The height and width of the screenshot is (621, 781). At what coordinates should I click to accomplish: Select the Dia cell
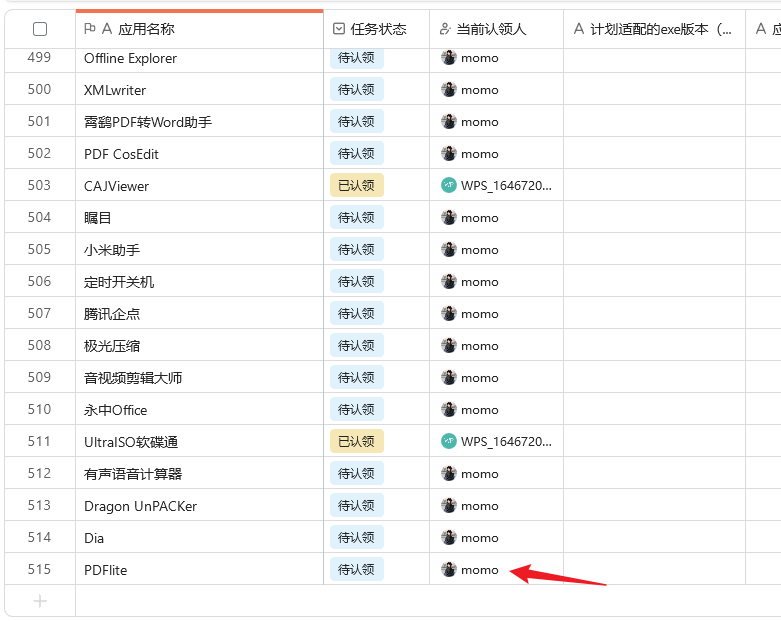[x=199, y=538]
